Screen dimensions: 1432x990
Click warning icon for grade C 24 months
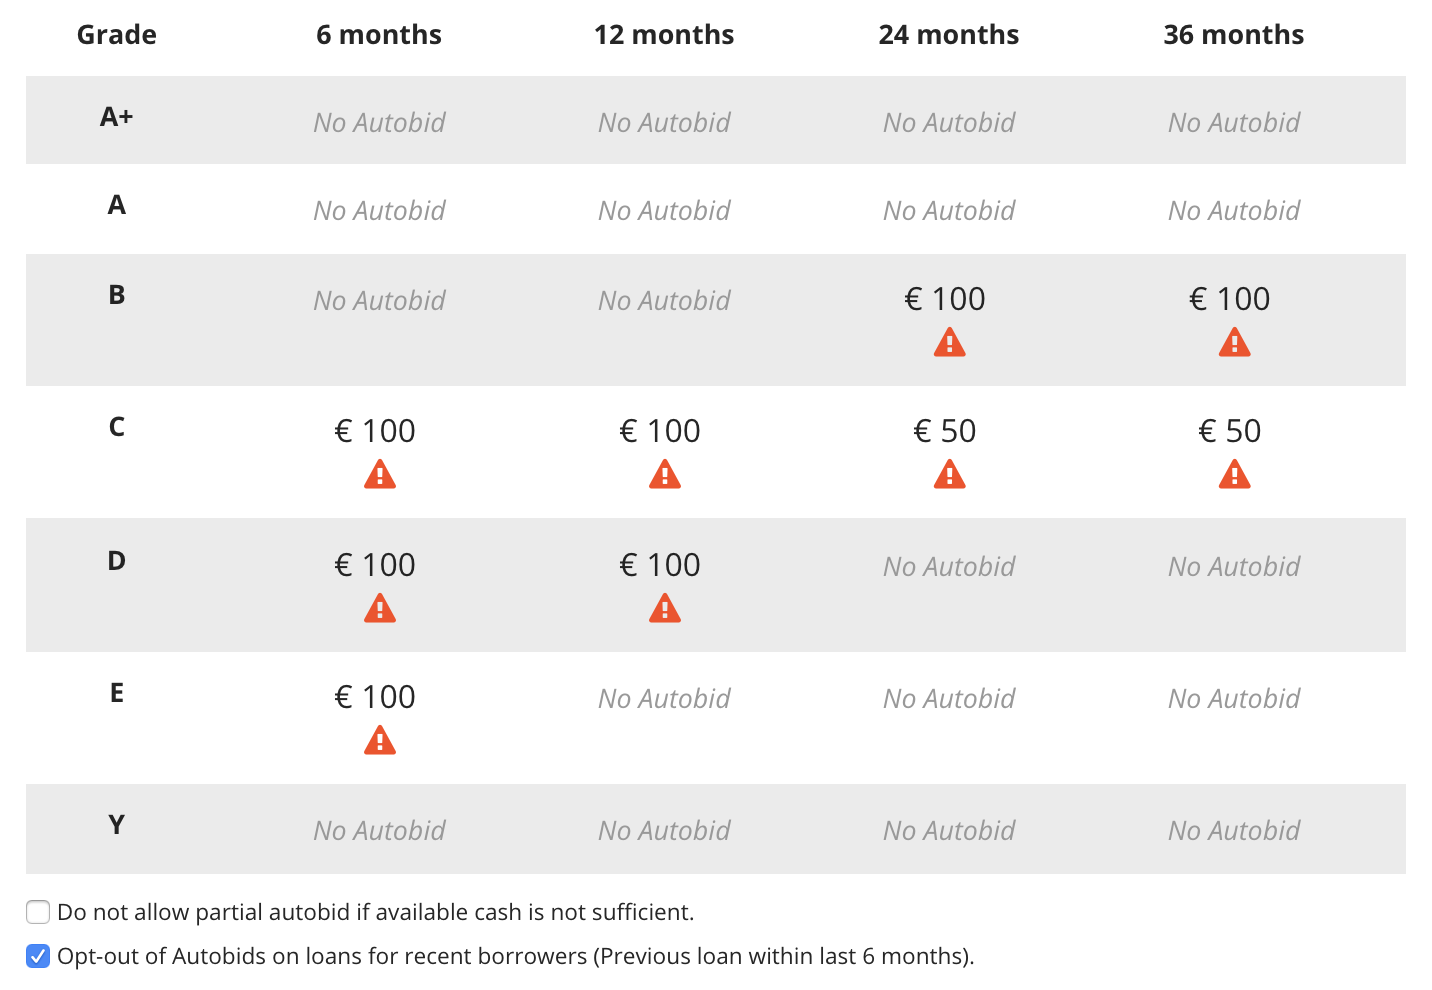point(949,475)
